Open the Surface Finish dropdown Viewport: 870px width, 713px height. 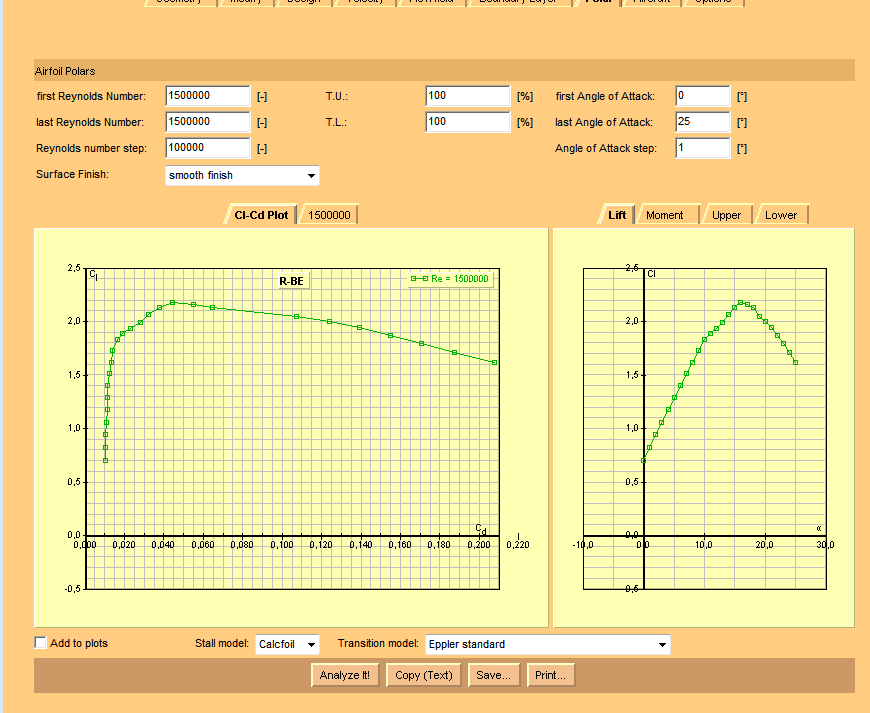point(242,176)
